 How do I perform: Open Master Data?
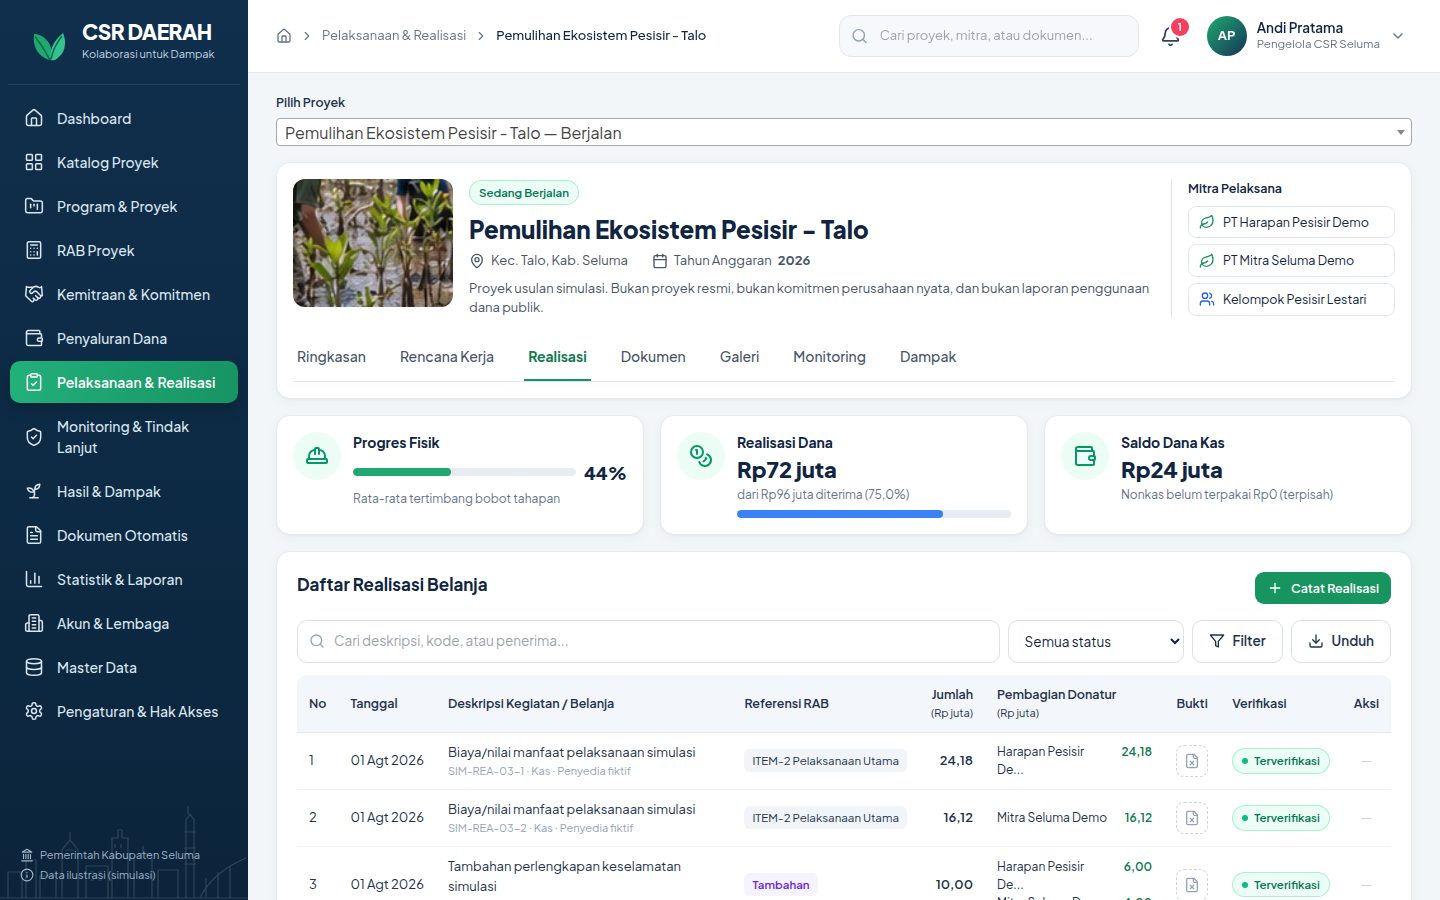(124, 667)
